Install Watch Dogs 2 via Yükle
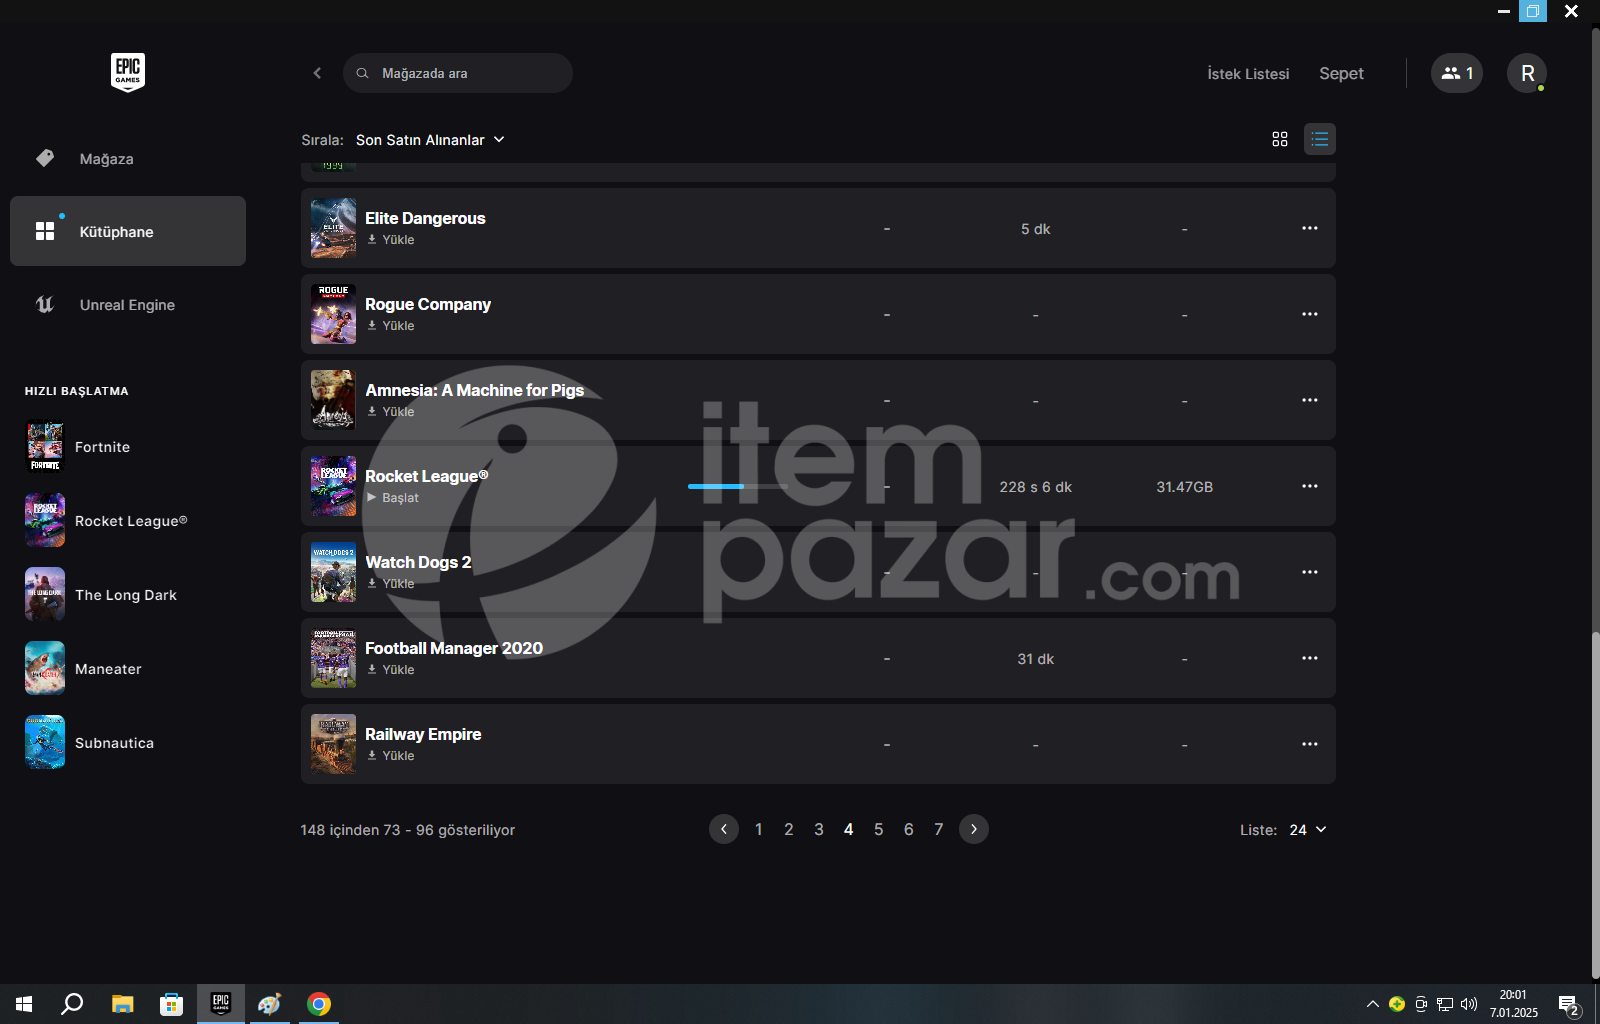The image size is (1600, 1024). (390, 584)
